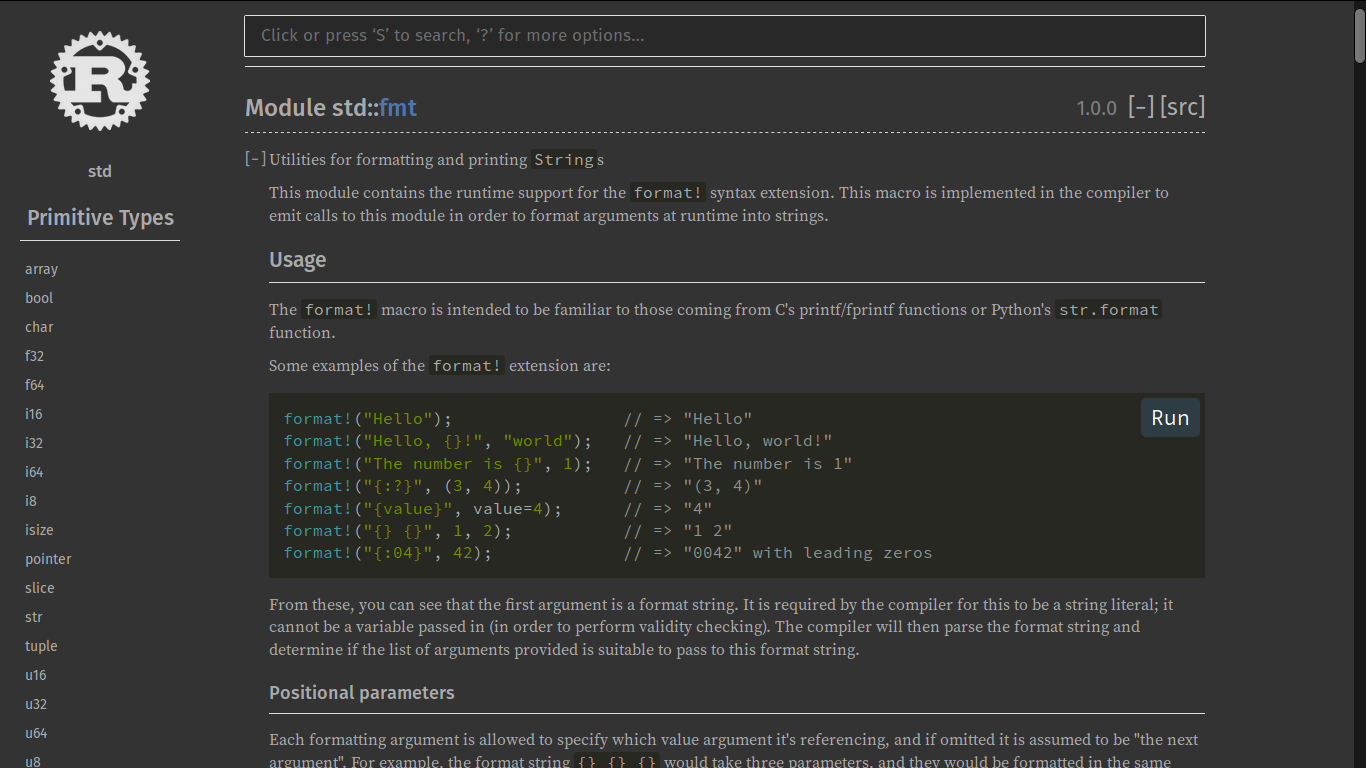Click the Rust gear logo
The image size is (1366, 768).
(x=100, y=81)
